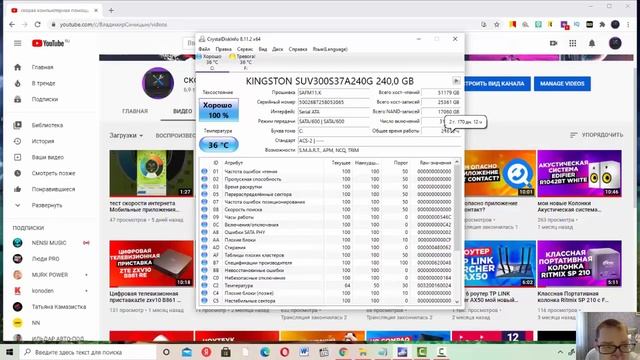Open konoden subscription channel

coord(41,291)
